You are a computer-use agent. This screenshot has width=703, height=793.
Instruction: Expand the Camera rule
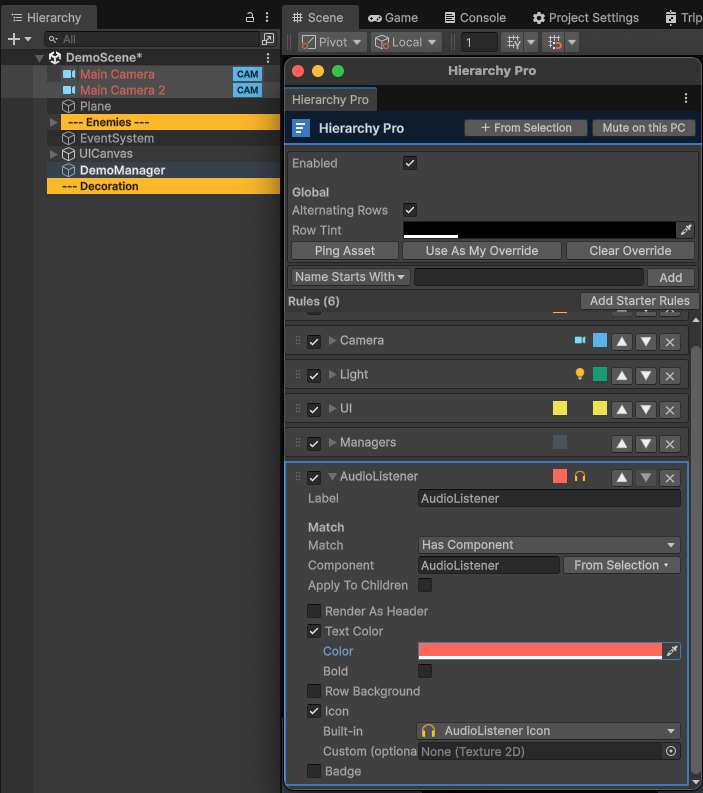(332, 340)
